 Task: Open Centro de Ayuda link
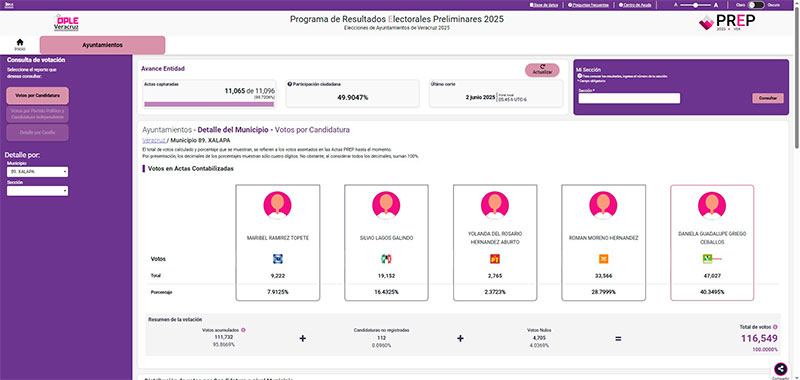point(635,5)
